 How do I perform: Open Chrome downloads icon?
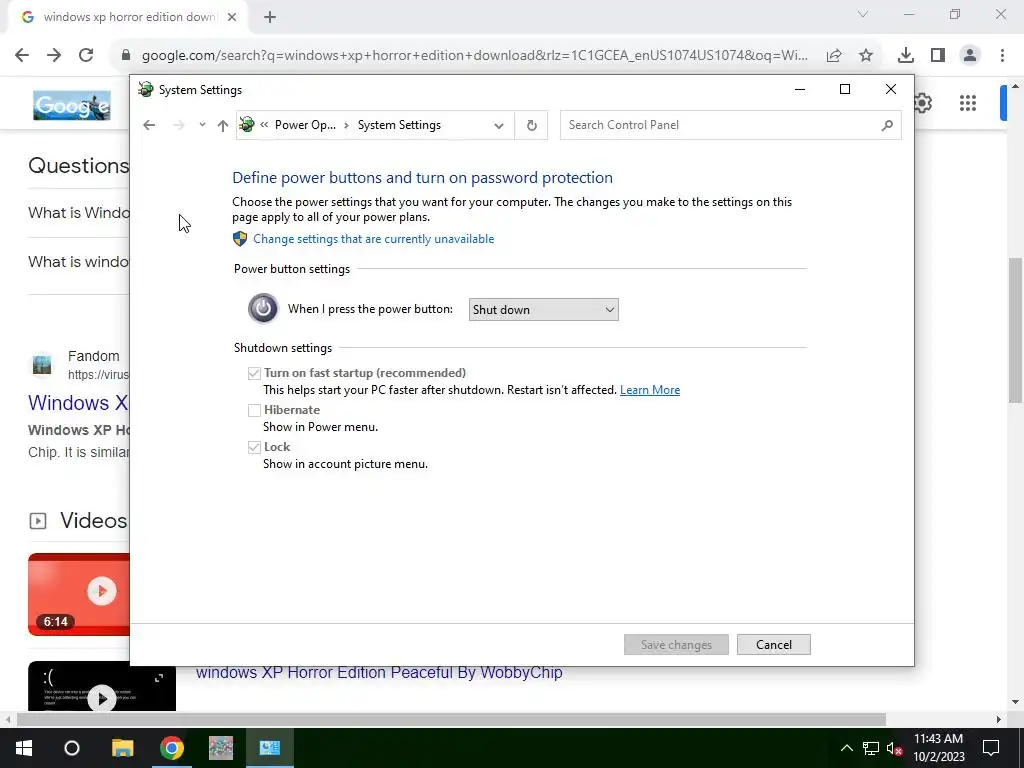(x=906, y=56)
